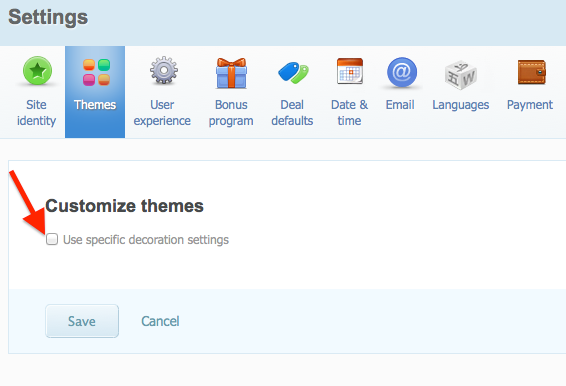Viewport: 566px width, 386px height.
Task: Click the colorful squares Themes icon
Action: tap(96, 72)
